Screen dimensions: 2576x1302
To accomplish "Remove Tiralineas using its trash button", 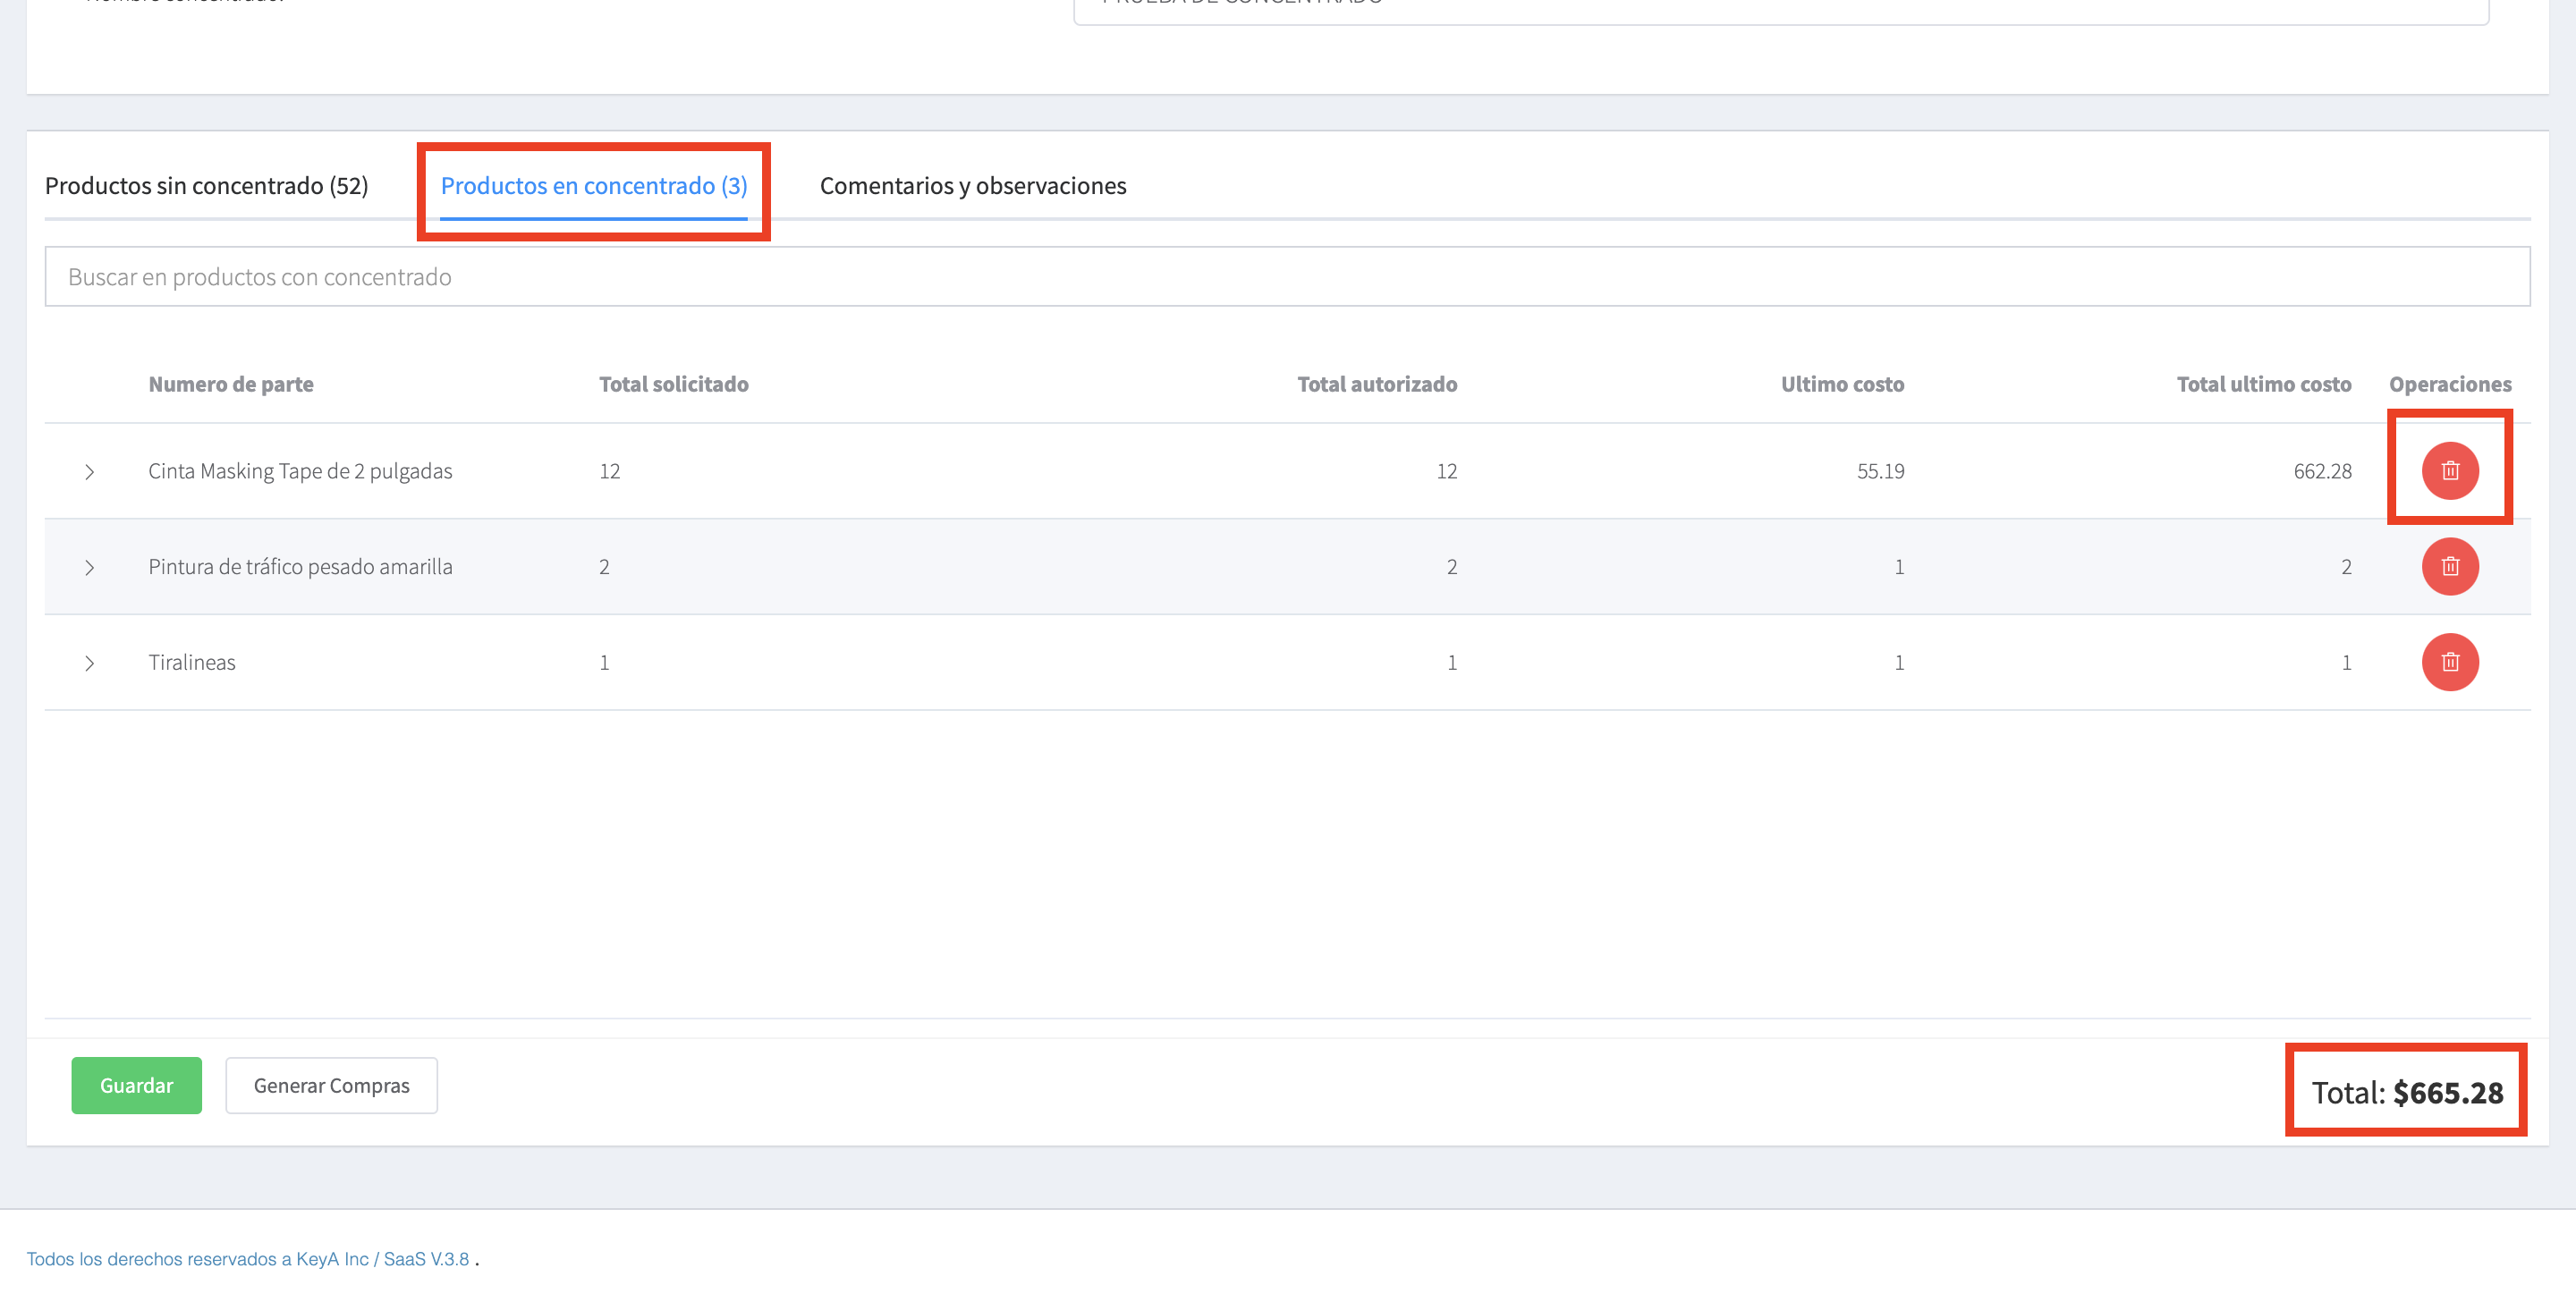I will pyautogui.click(x=2449, y=662).
